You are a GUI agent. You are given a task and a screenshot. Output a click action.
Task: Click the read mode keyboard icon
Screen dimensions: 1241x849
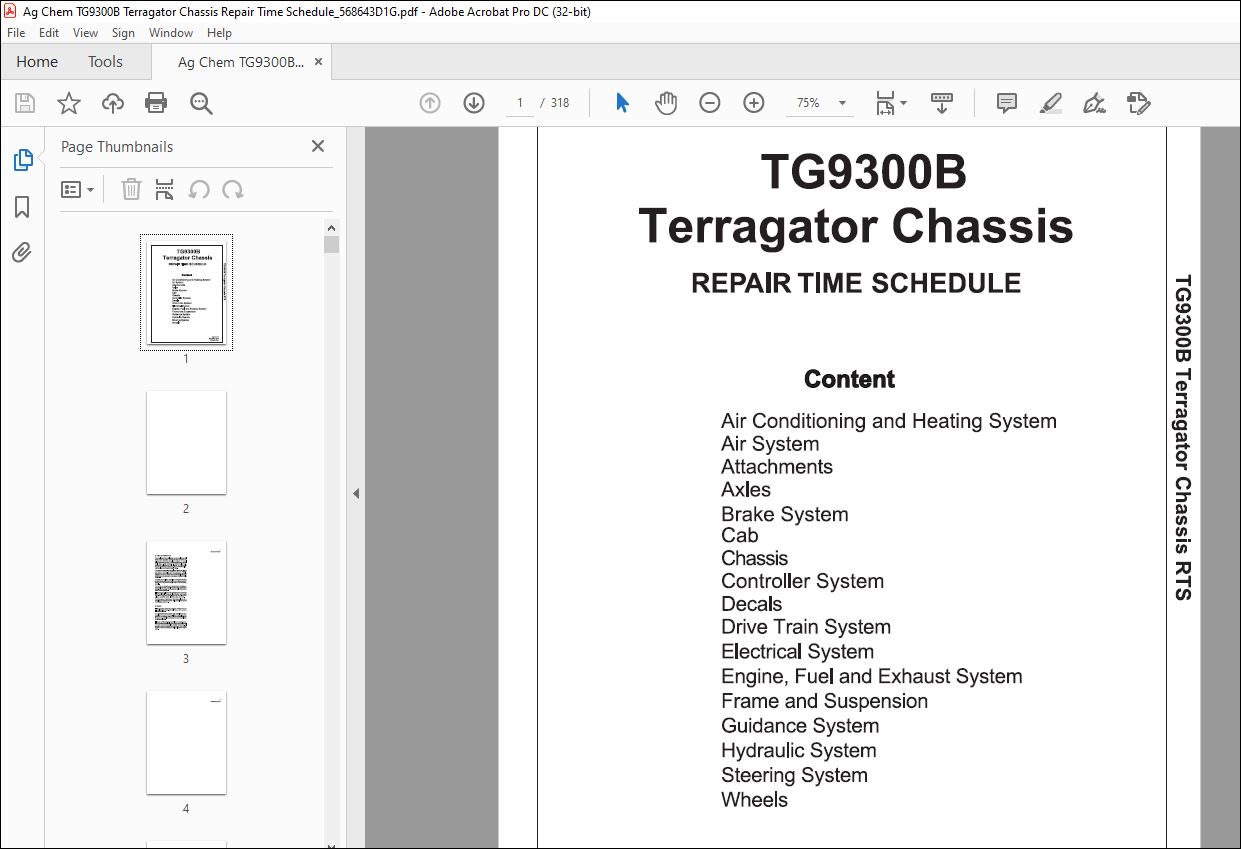pos(941,103)
